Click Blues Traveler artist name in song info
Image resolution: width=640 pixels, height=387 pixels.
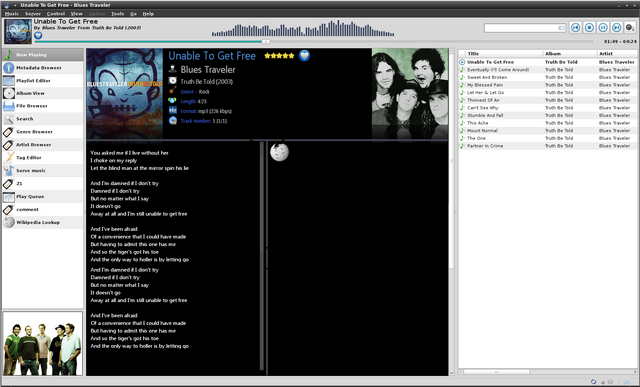click(208, 69)
